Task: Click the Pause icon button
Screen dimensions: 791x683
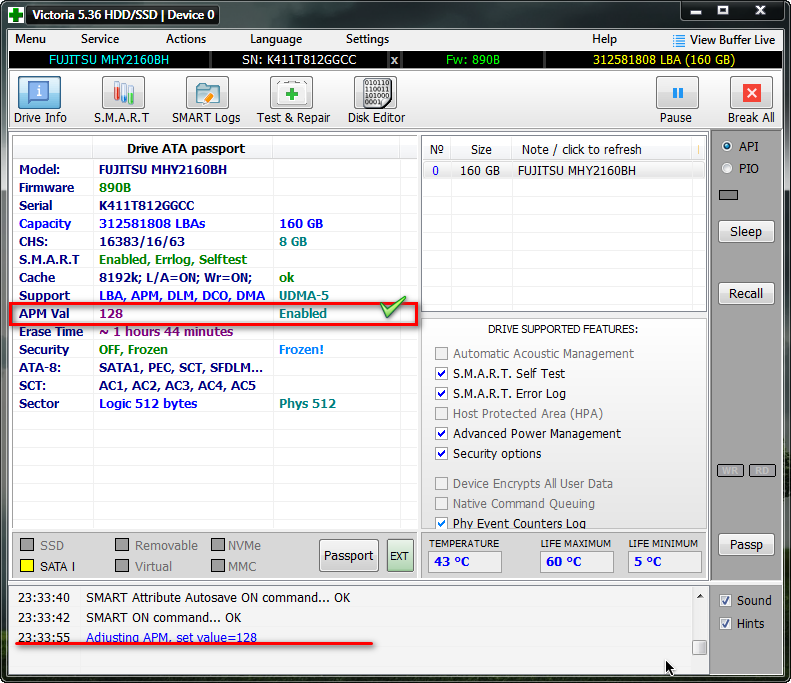Action: coord(677,92)
